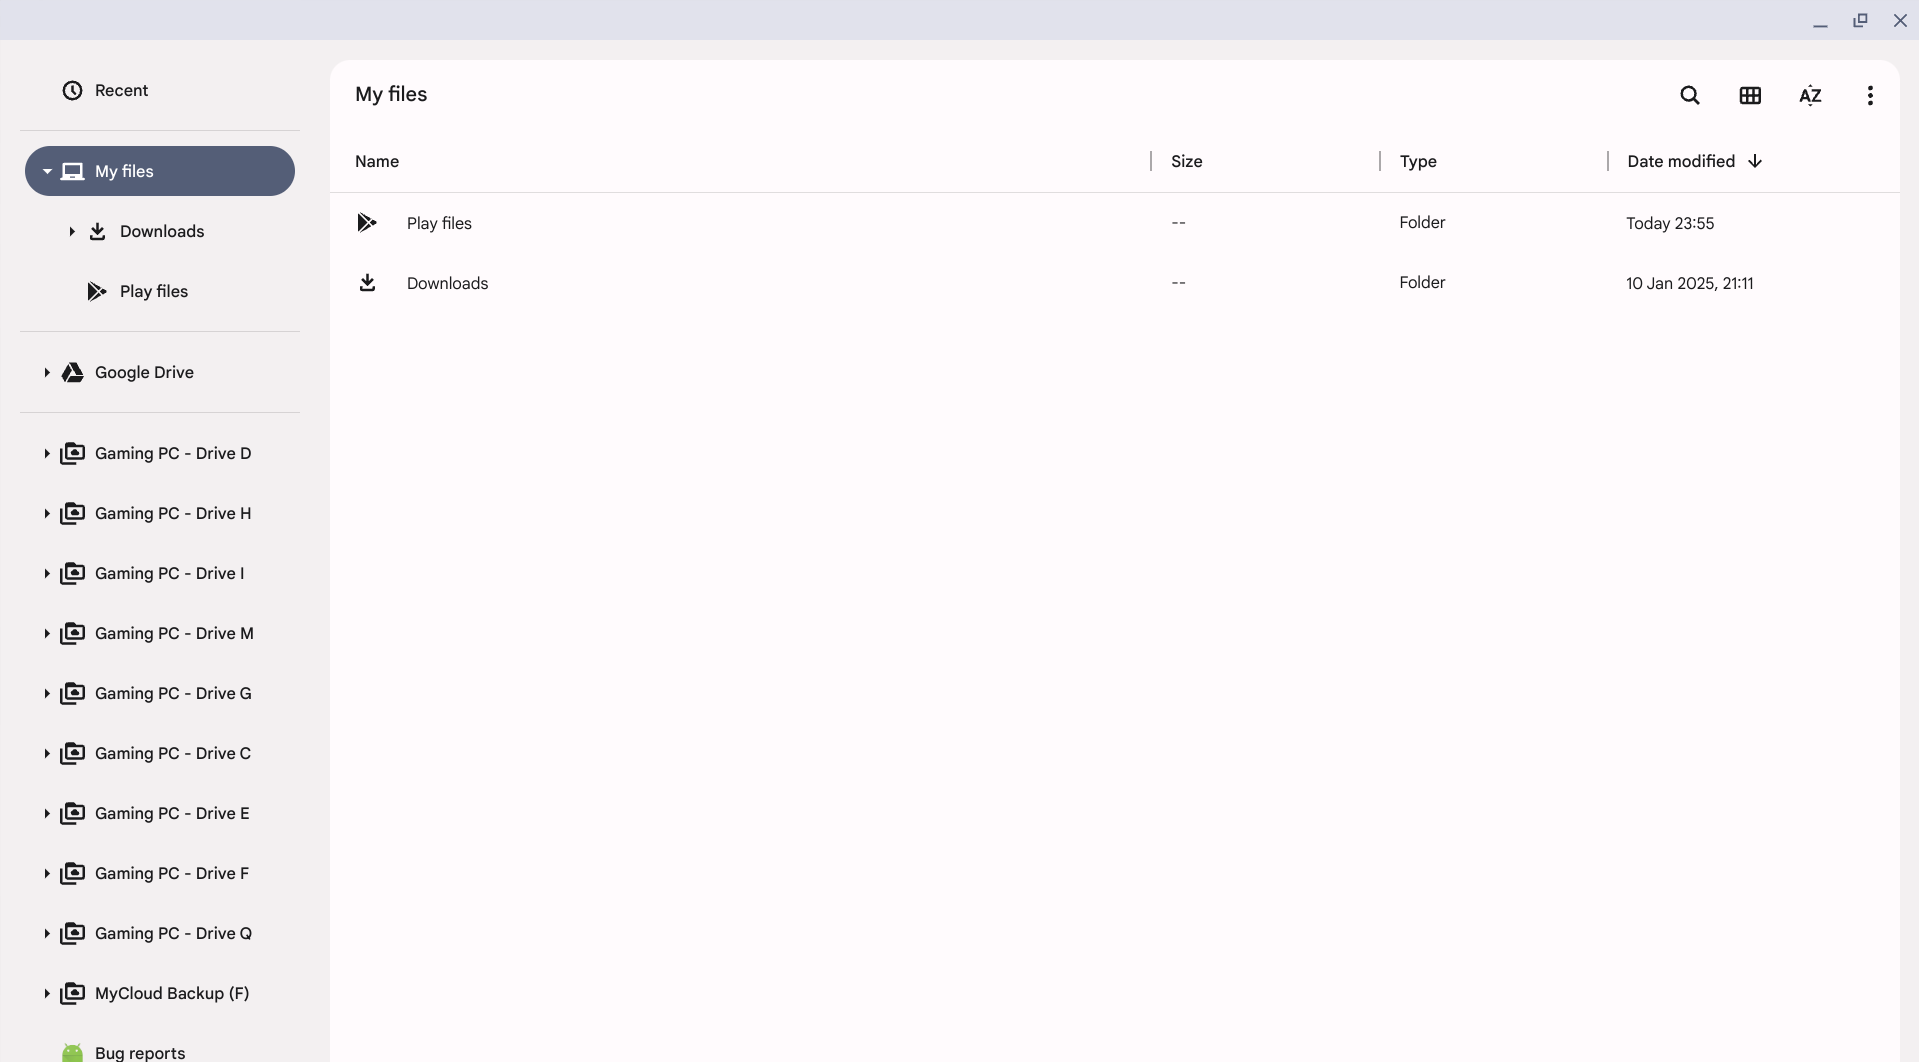Screen dimensions: 1919x1062
Task: Expand Gaming PC - Drive D
Action: [x=46, y=453]
